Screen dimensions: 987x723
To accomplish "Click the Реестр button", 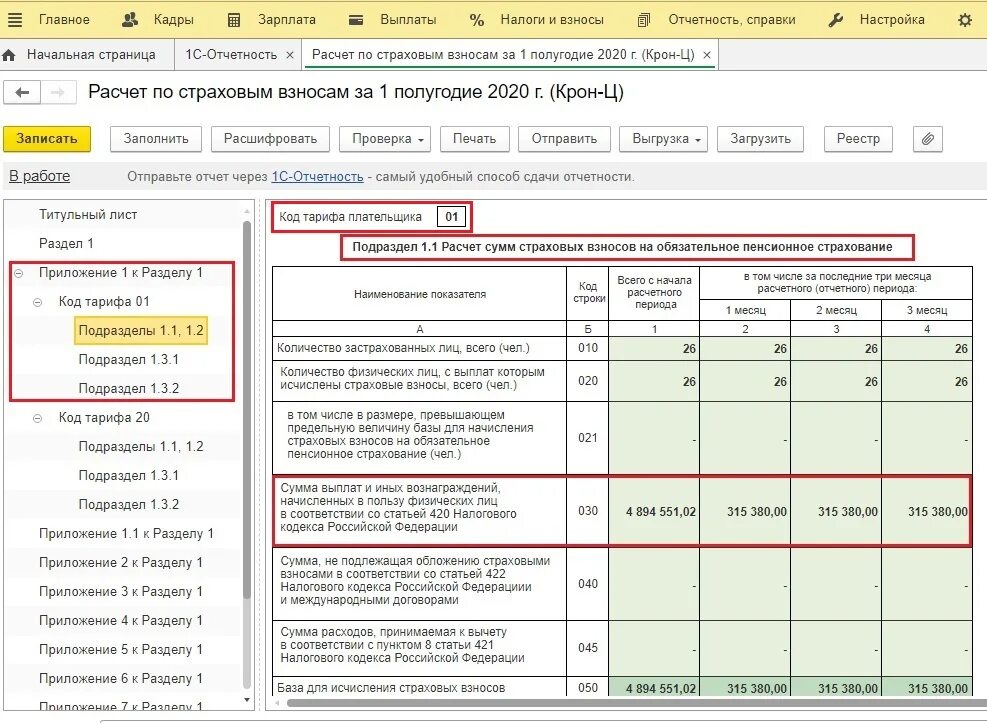I will click(x=859, y=139).
